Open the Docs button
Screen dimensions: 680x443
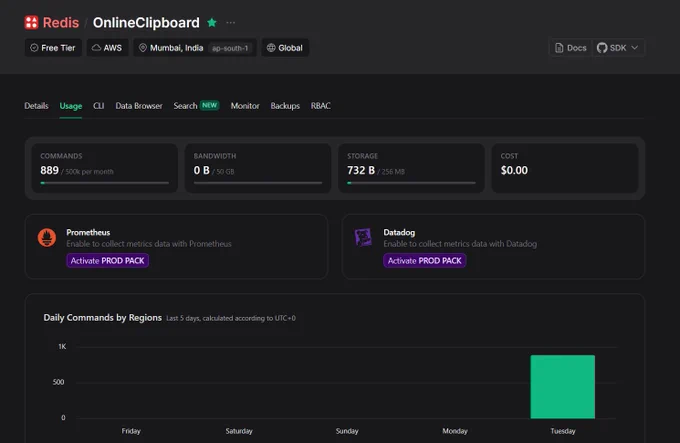click(571, 48)
